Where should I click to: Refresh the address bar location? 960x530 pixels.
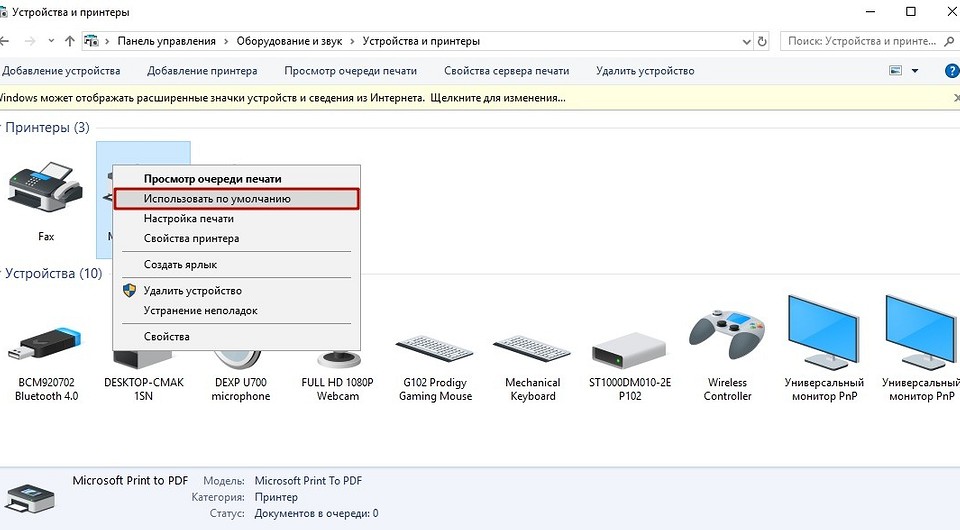click(x=762, y=42)
